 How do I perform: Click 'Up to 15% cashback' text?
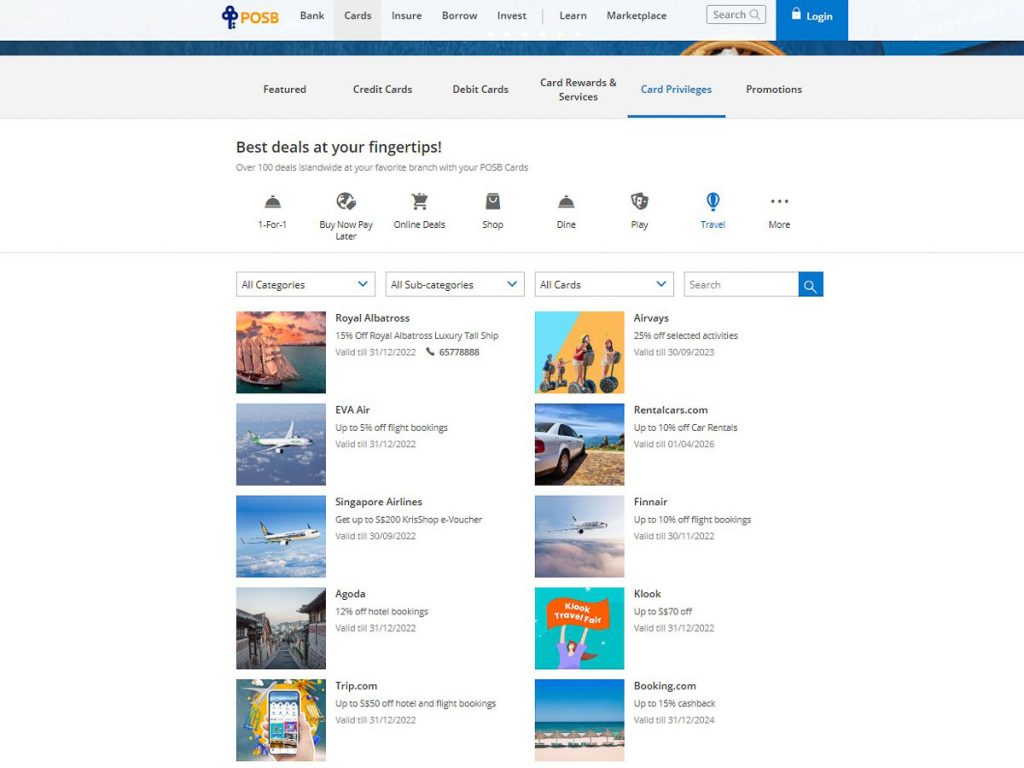click(x=674, y=704)
